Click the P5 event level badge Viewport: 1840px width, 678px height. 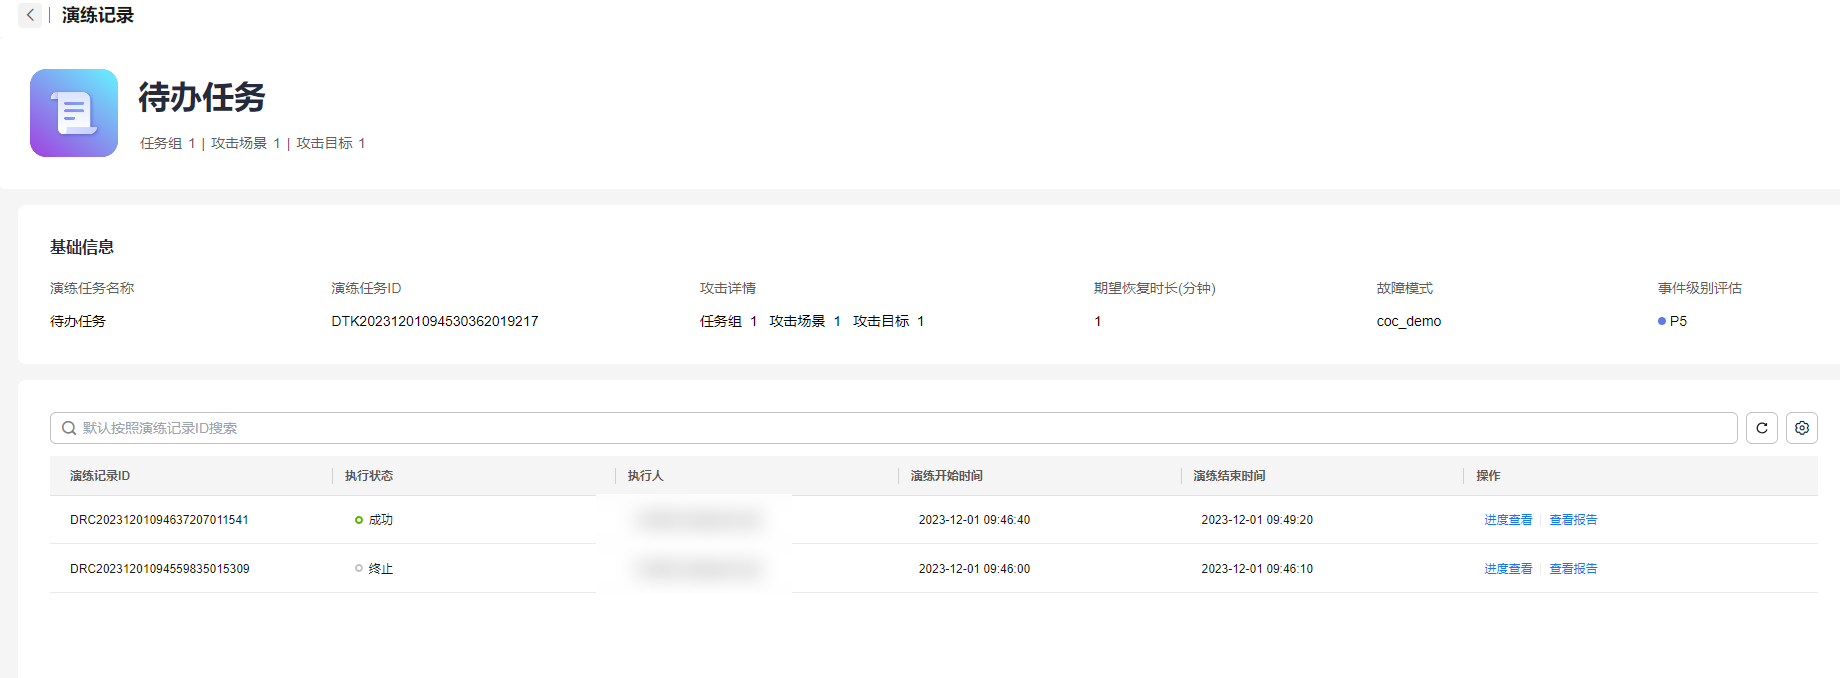tap(1672, 321)
